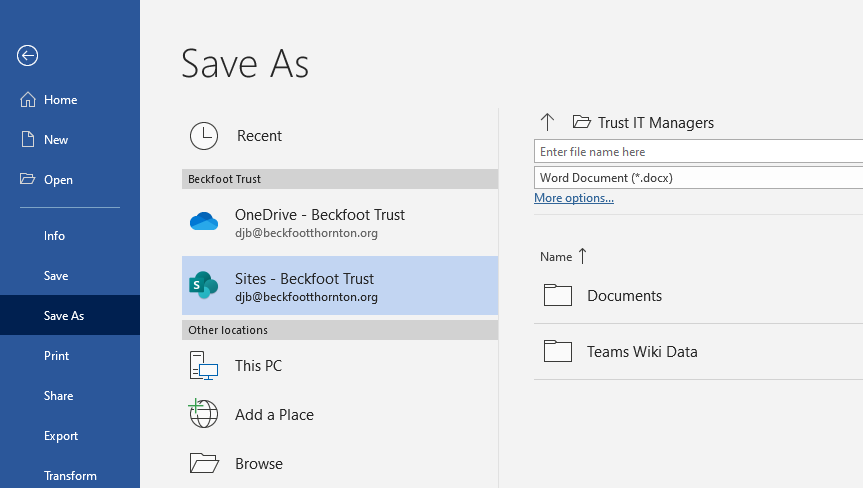The height and width of the screenshot is (488, 863).
Task: Select Add a Place option
Action: click(340, 414)
